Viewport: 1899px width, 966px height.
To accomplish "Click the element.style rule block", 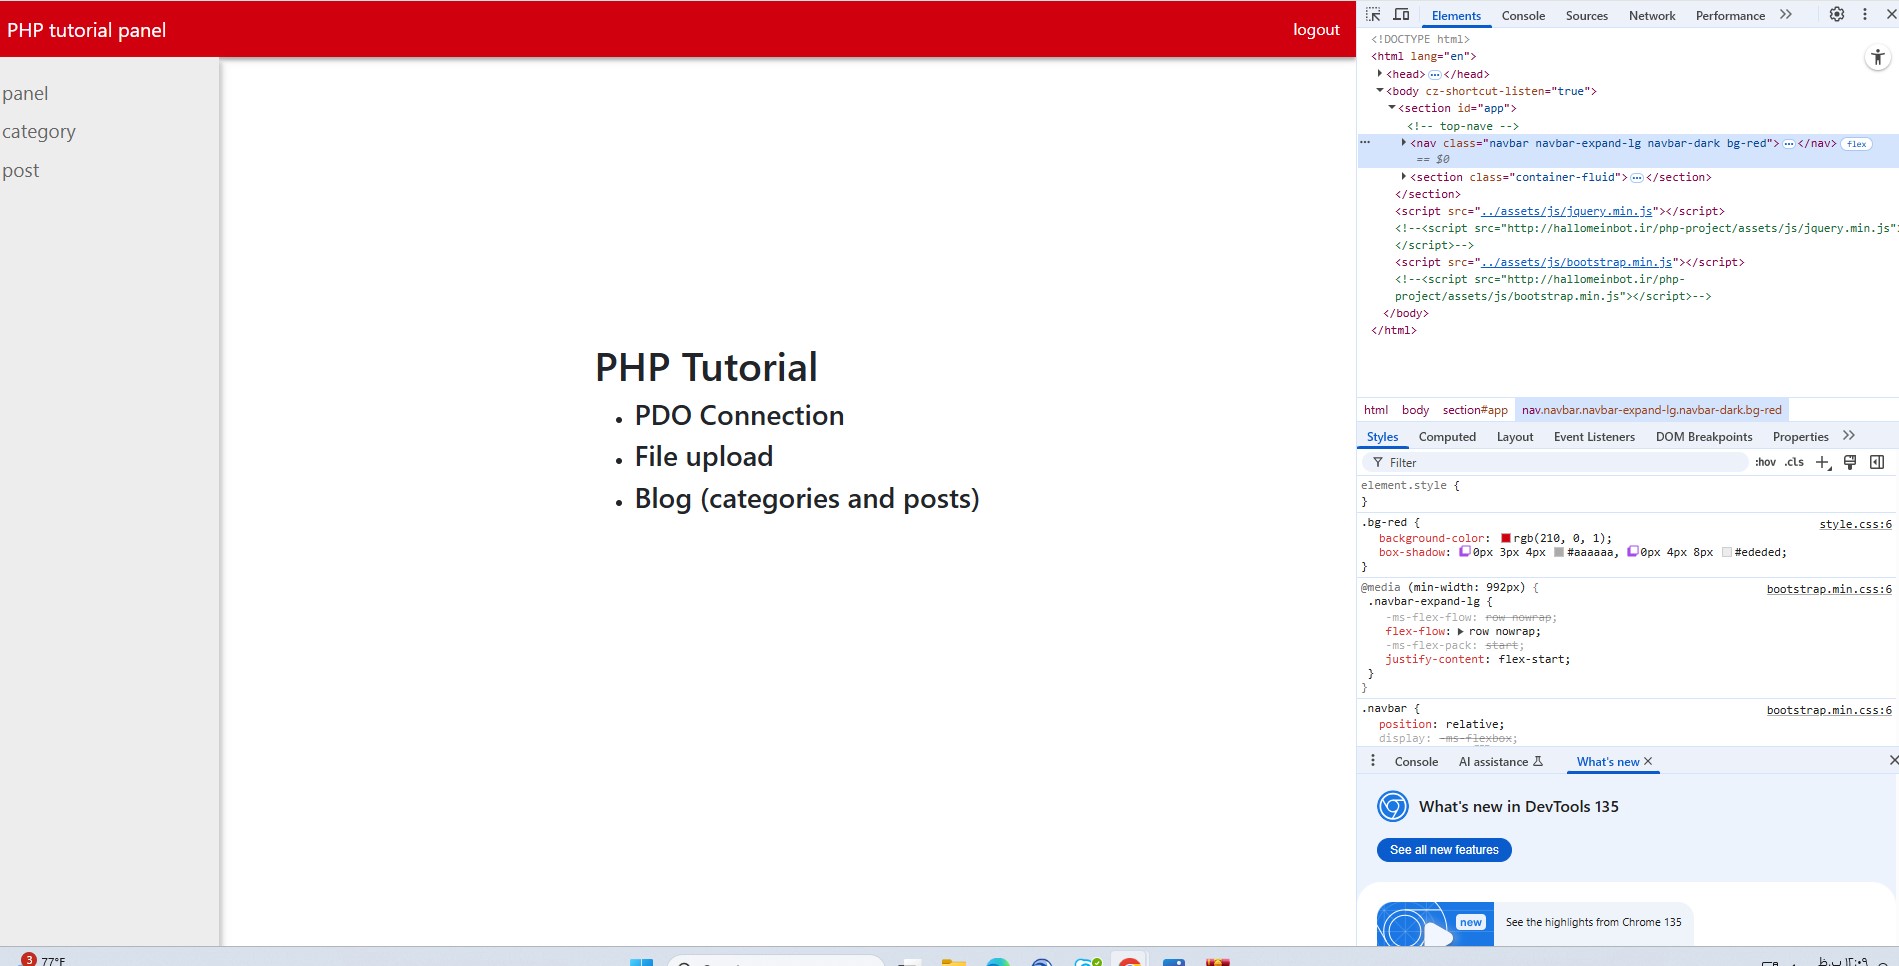I will click(x=1627, y=493).
